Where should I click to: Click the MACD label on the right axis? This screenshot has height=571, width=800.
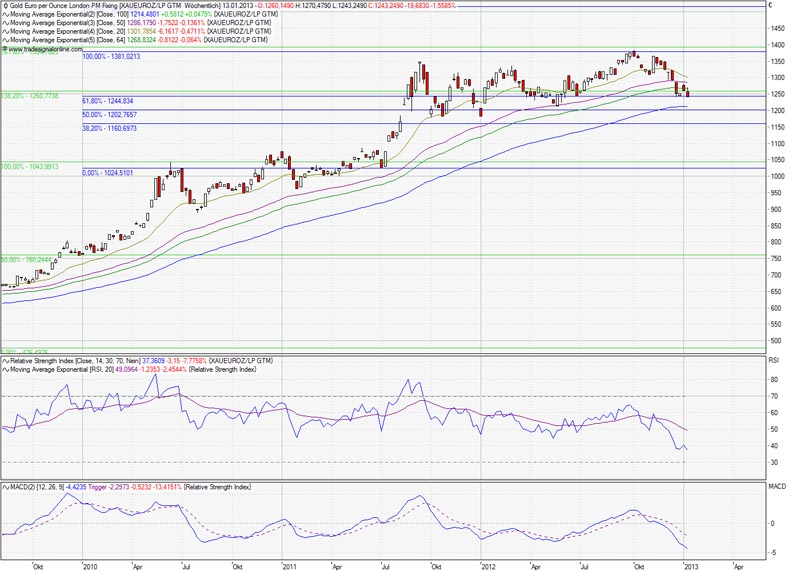777,487
